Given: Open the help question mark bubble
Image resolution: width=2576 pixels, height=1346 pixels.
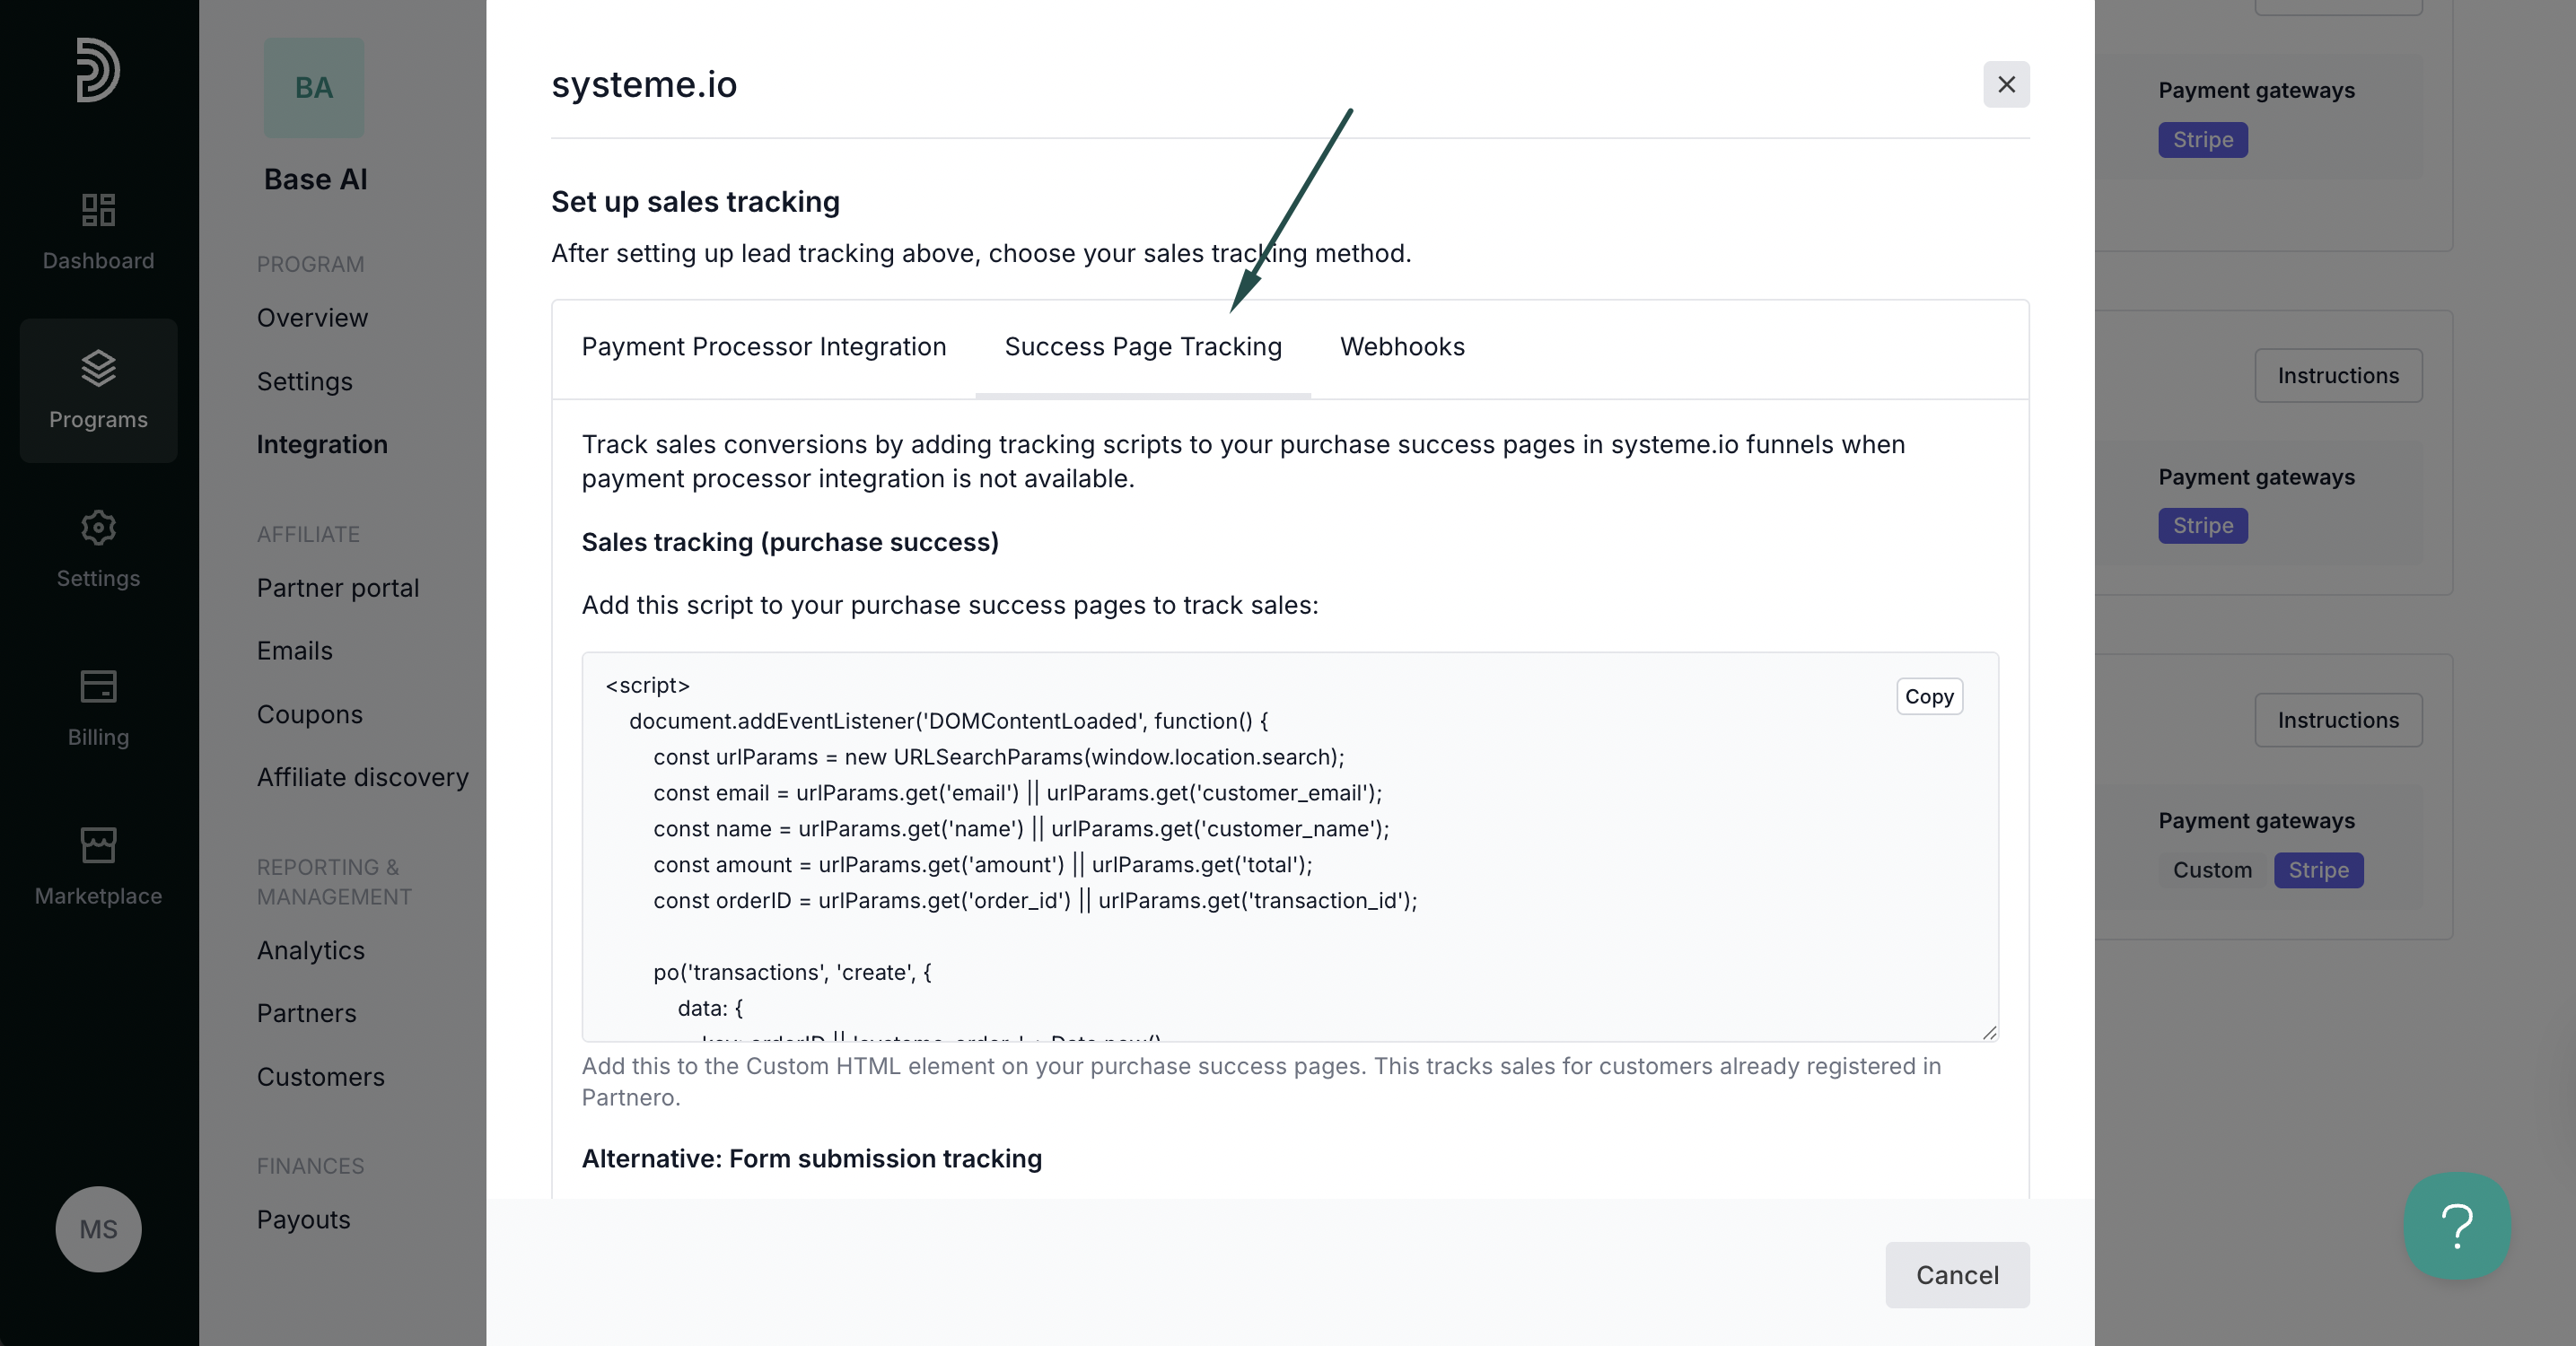Looking at the screenshot, I should [x=2457, y=1226].
